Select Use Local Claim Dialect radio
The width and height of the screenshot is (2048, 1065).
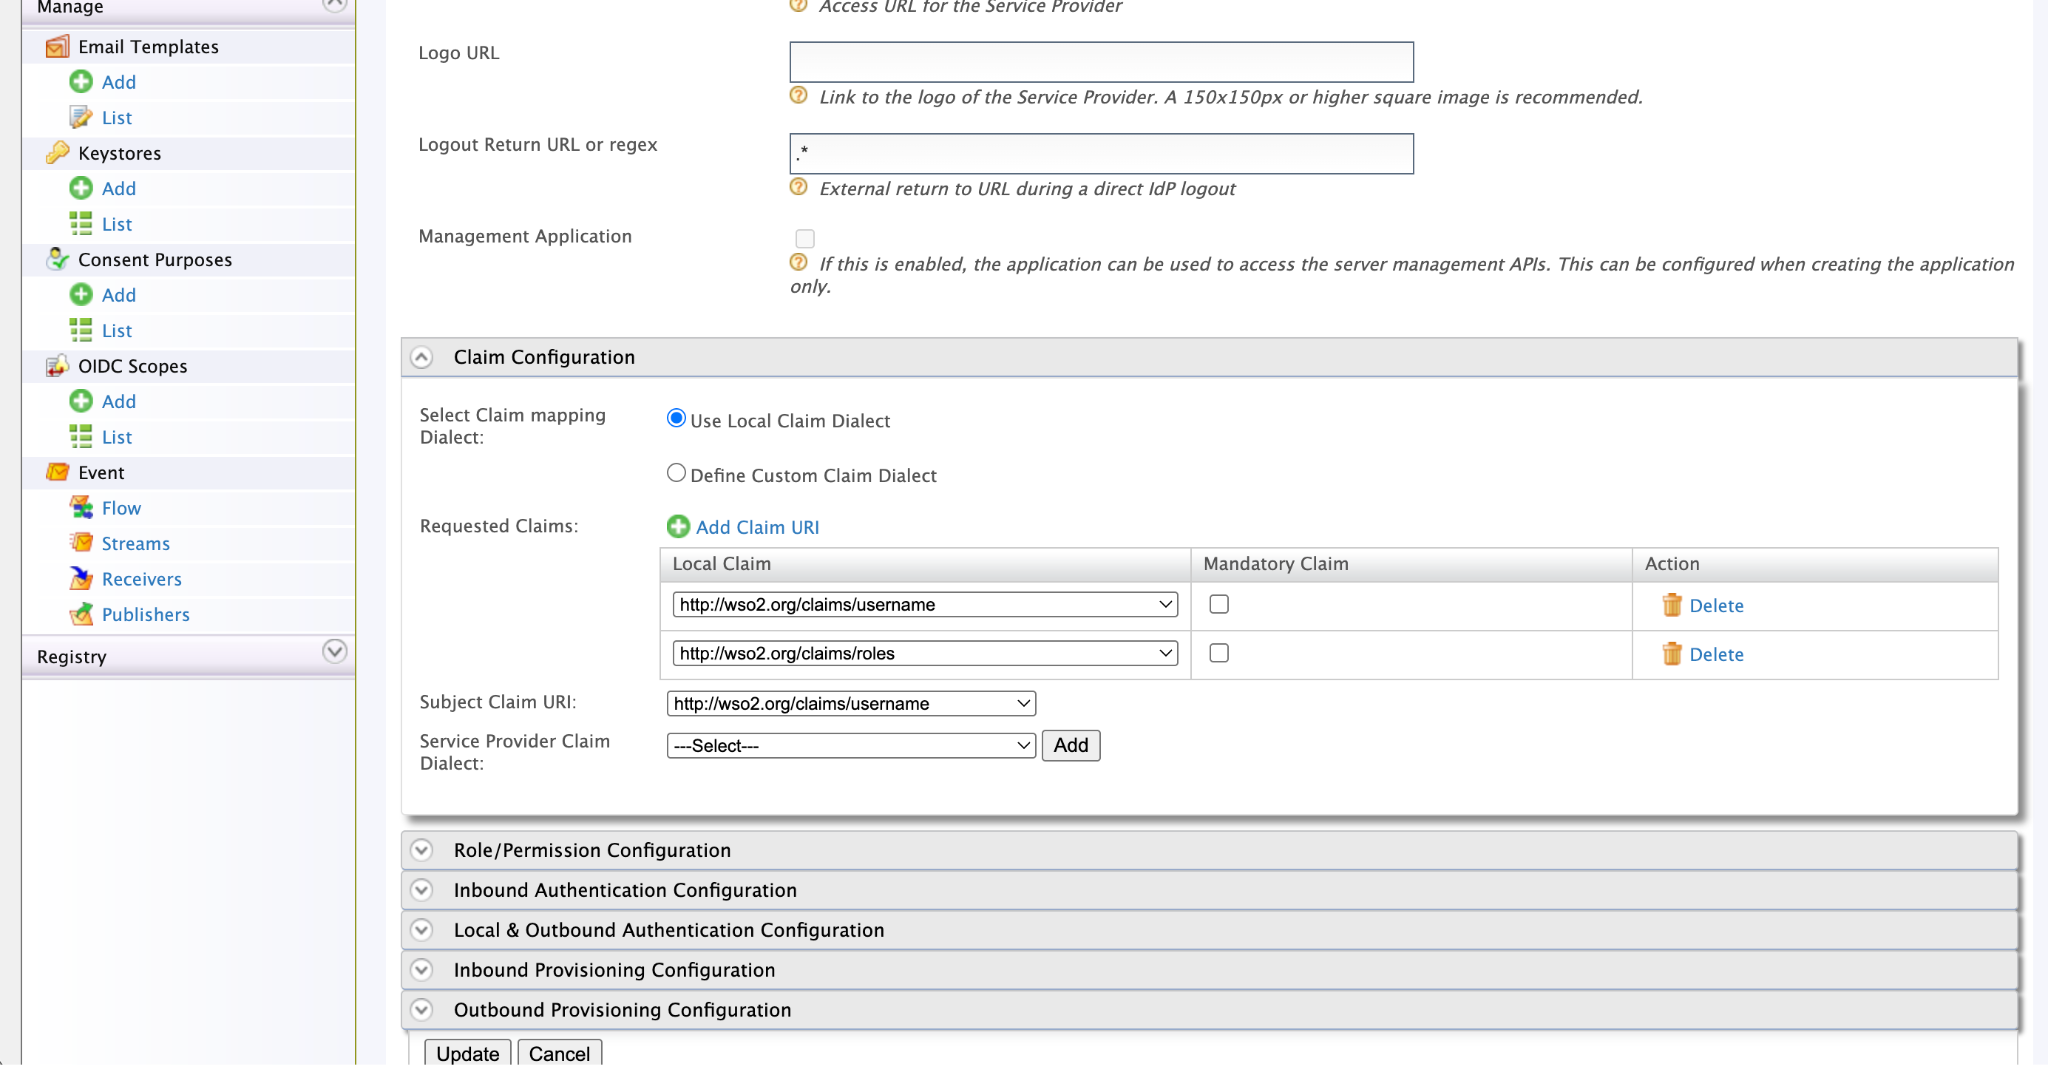(676, 419)
